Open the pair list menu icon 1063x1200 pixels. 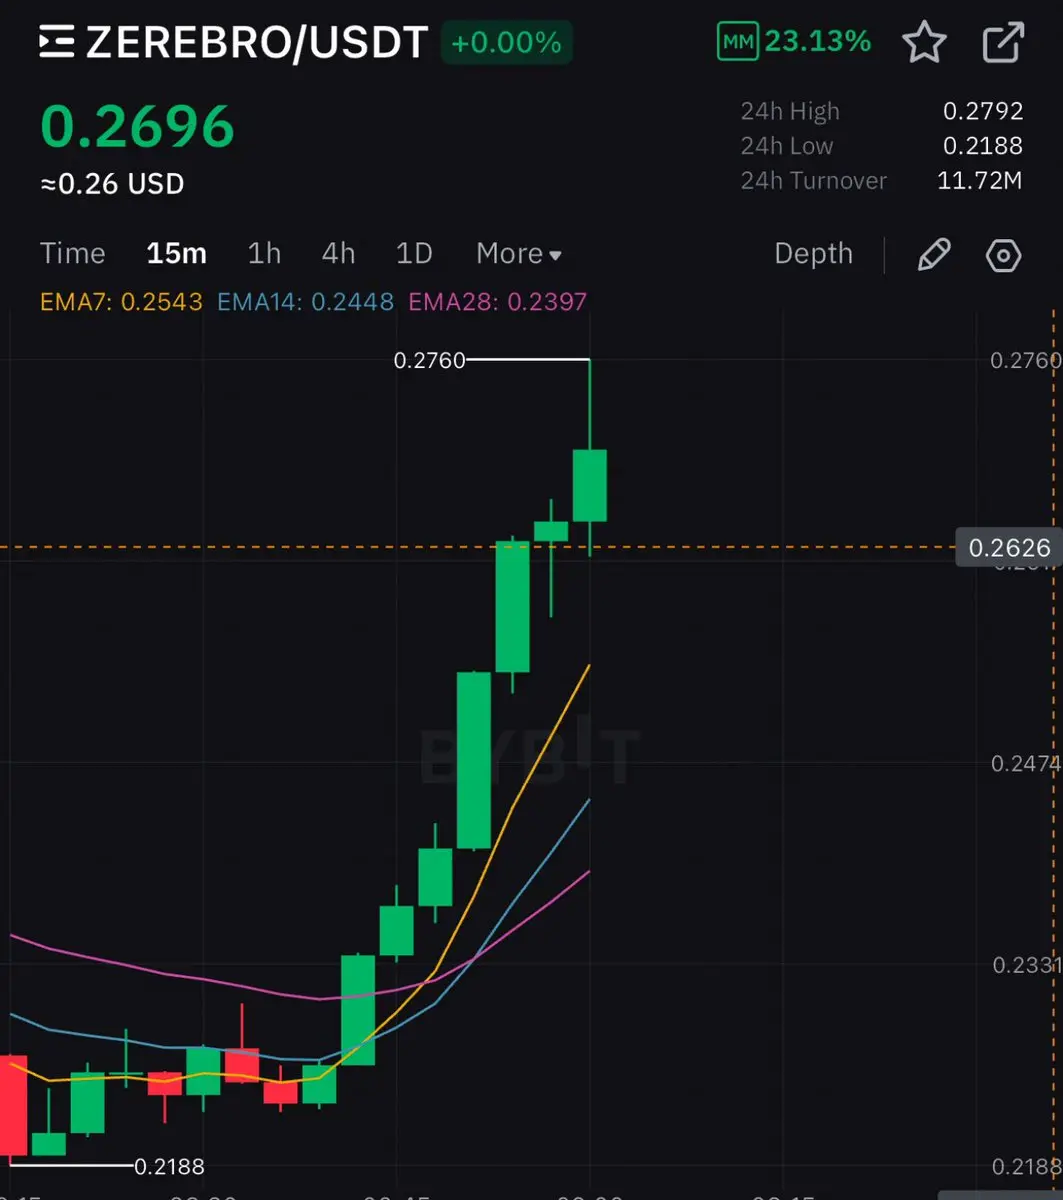[57, 42]
